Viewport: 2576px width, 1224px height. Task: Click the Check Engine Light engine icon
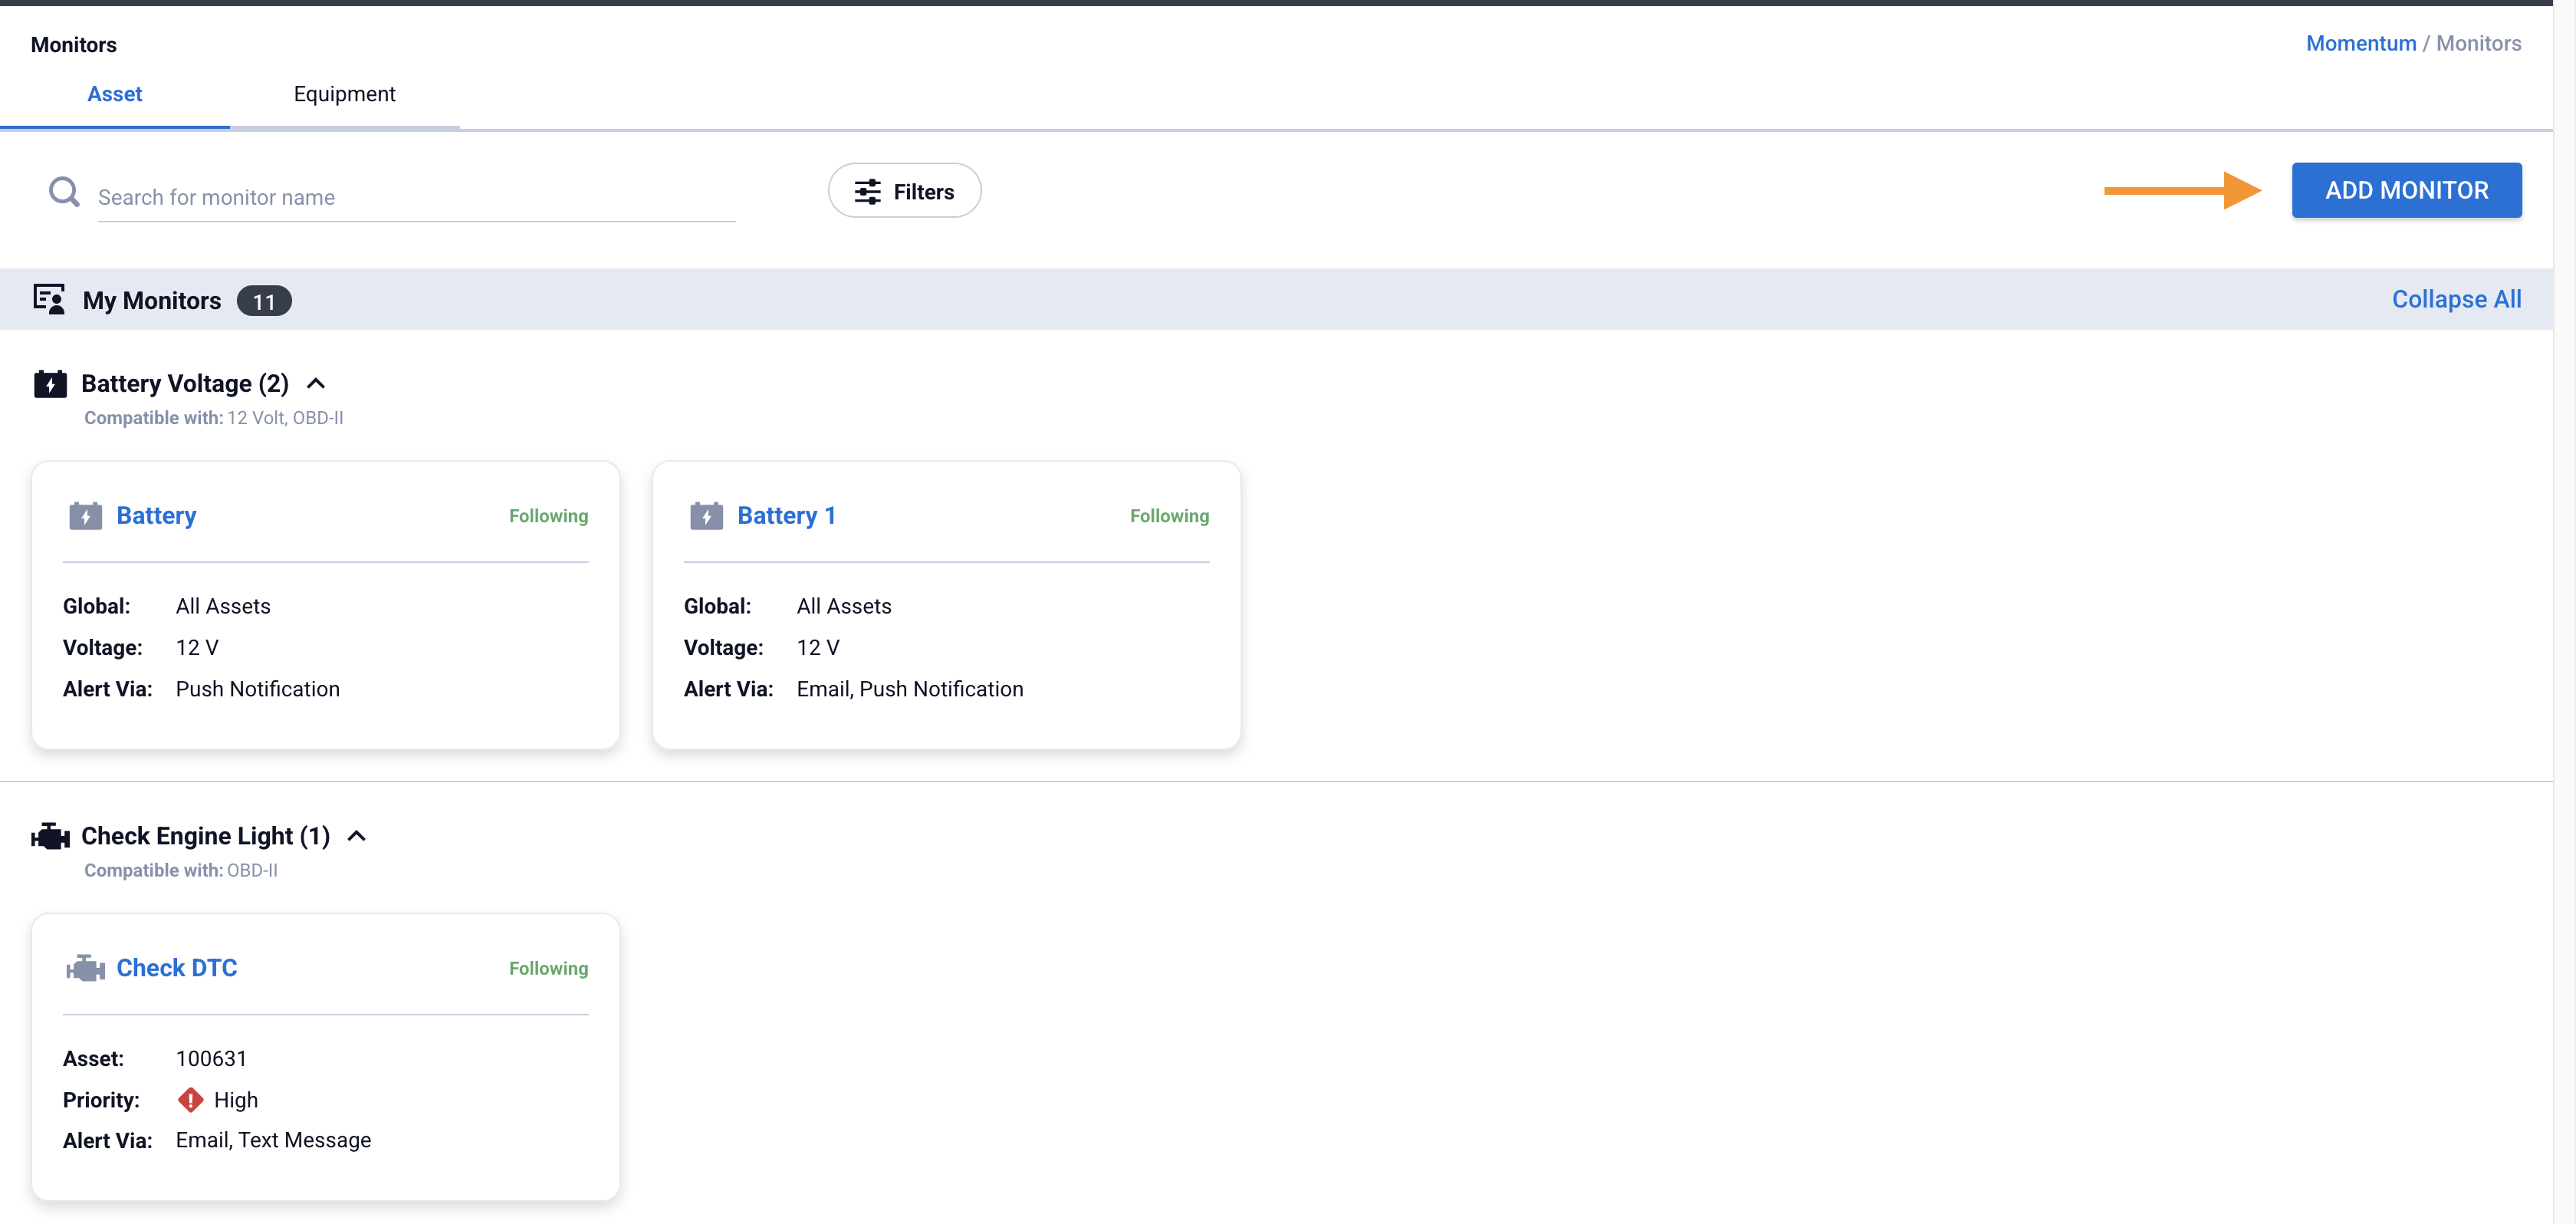pyautogui.click(x=50, y=836)
